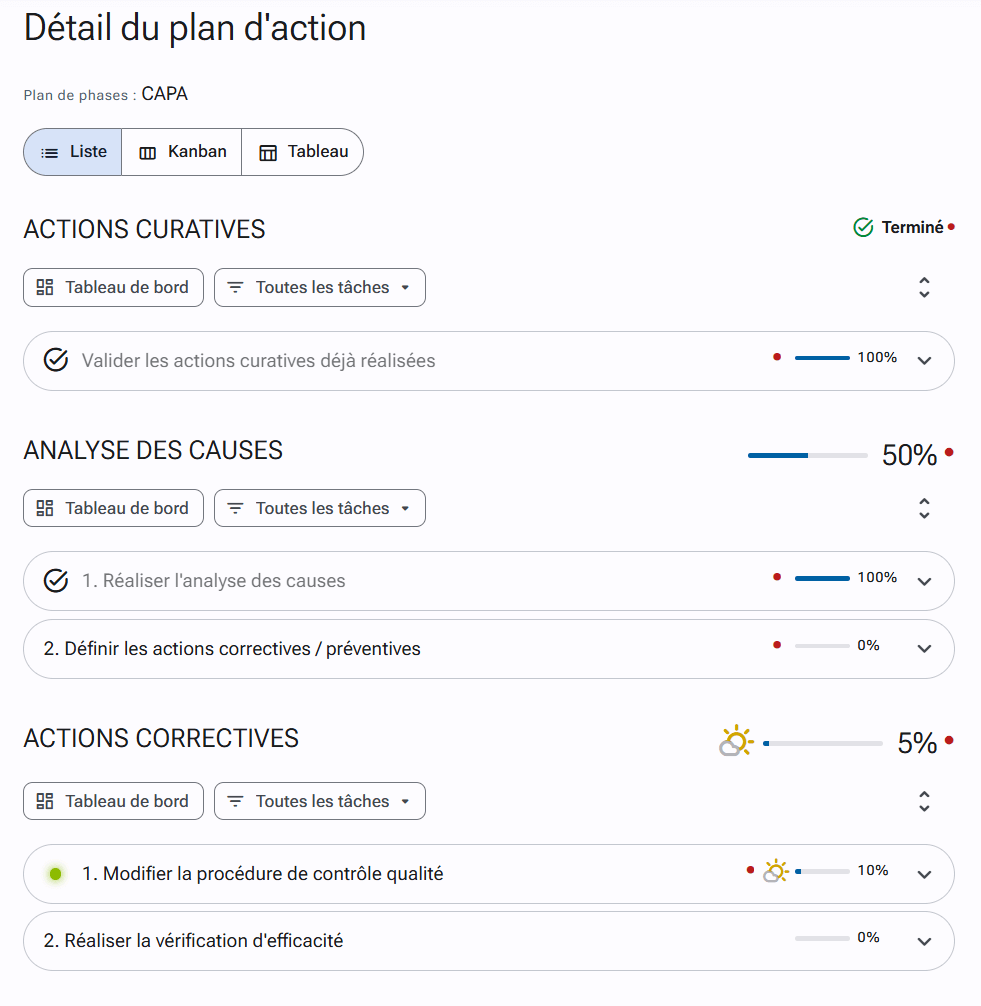Image resolution: width=981 pixels, height=1006 pixels.
Task: Switch to the Tableau view tab
Action: pyautogui.click(x=303, y=152)
